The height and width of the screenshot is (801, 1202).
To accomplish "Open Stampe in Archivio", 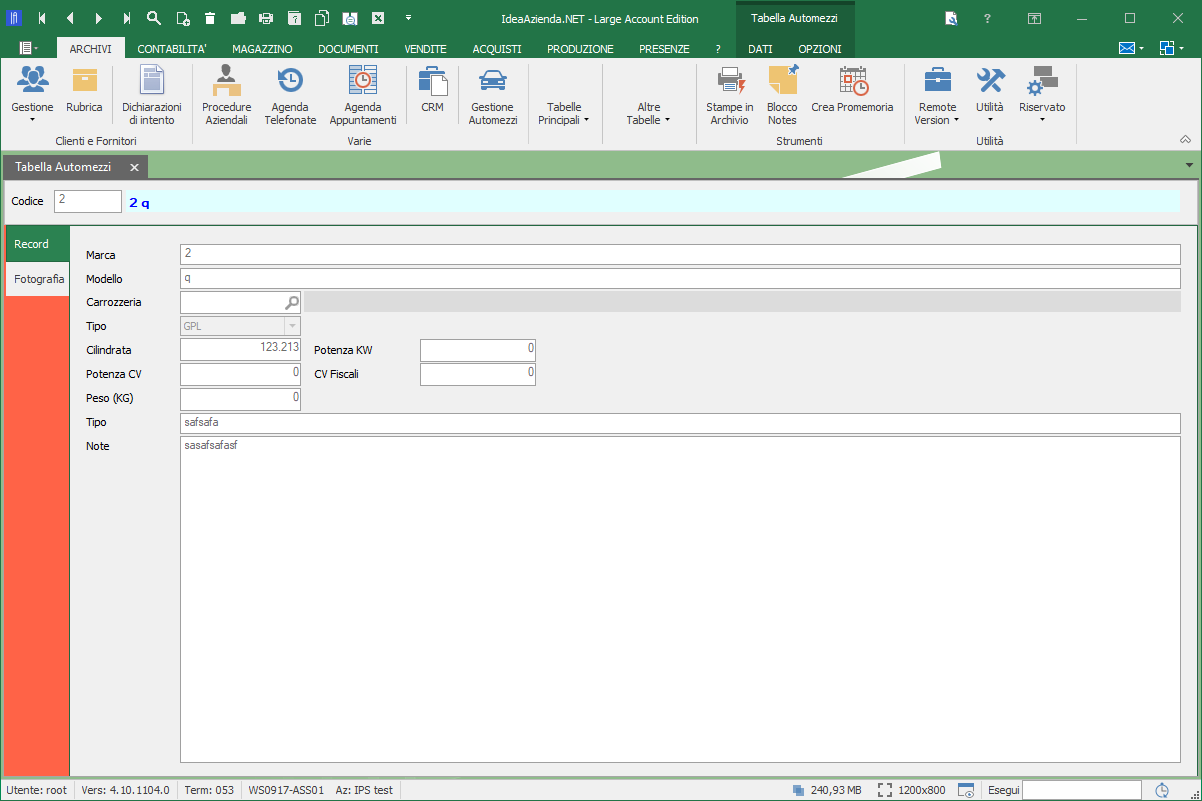I will 730,96.
